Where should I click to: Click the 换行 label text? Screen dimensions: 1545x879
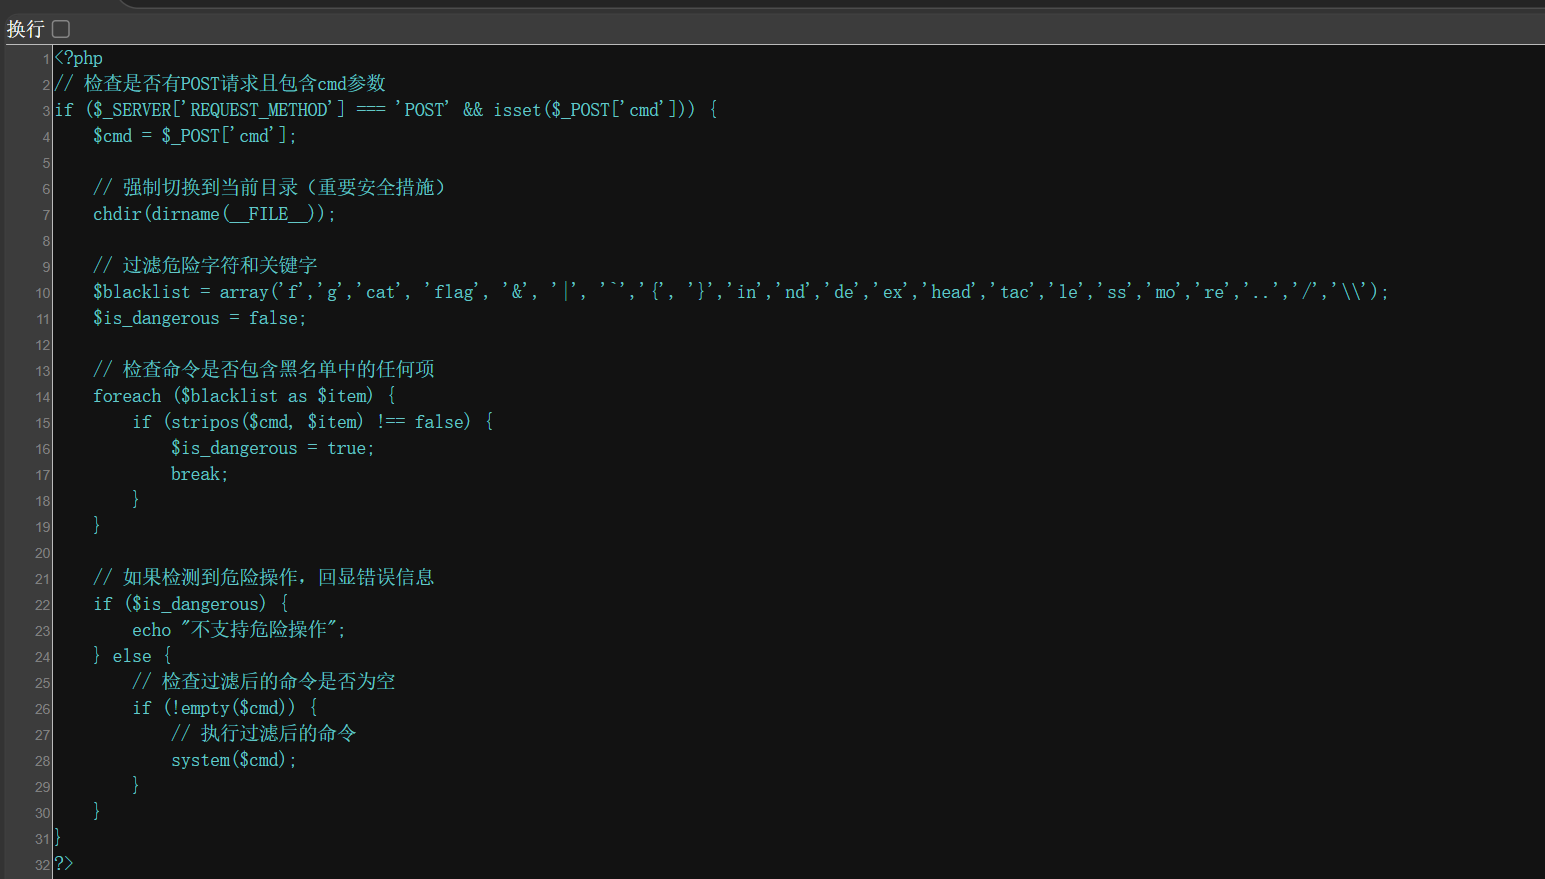pos(25,29)
